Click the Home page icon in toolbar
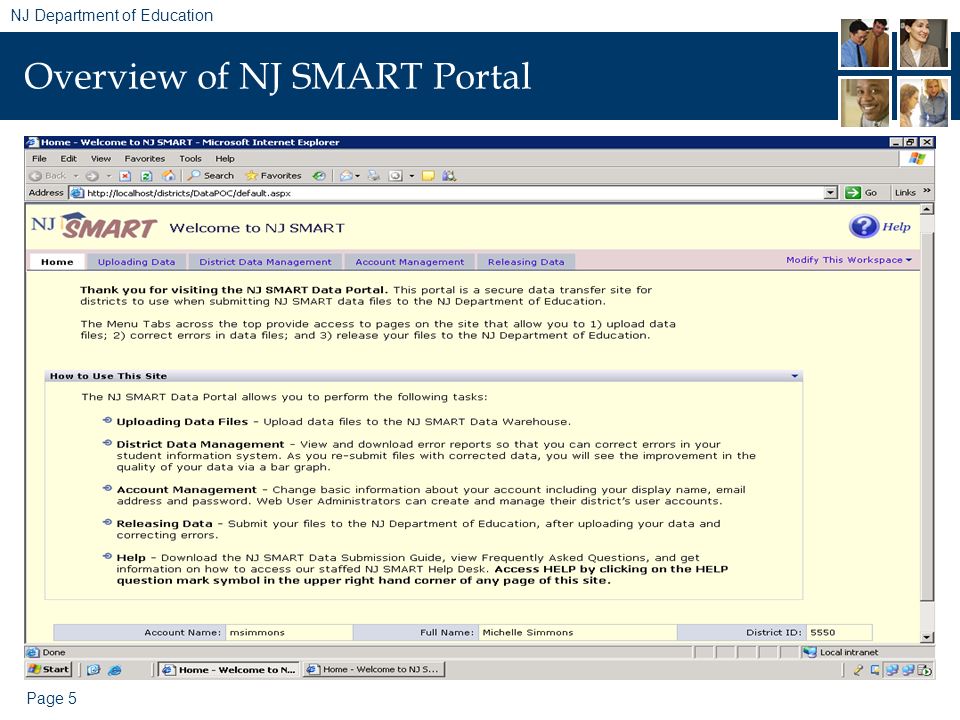 pos(168,176)
